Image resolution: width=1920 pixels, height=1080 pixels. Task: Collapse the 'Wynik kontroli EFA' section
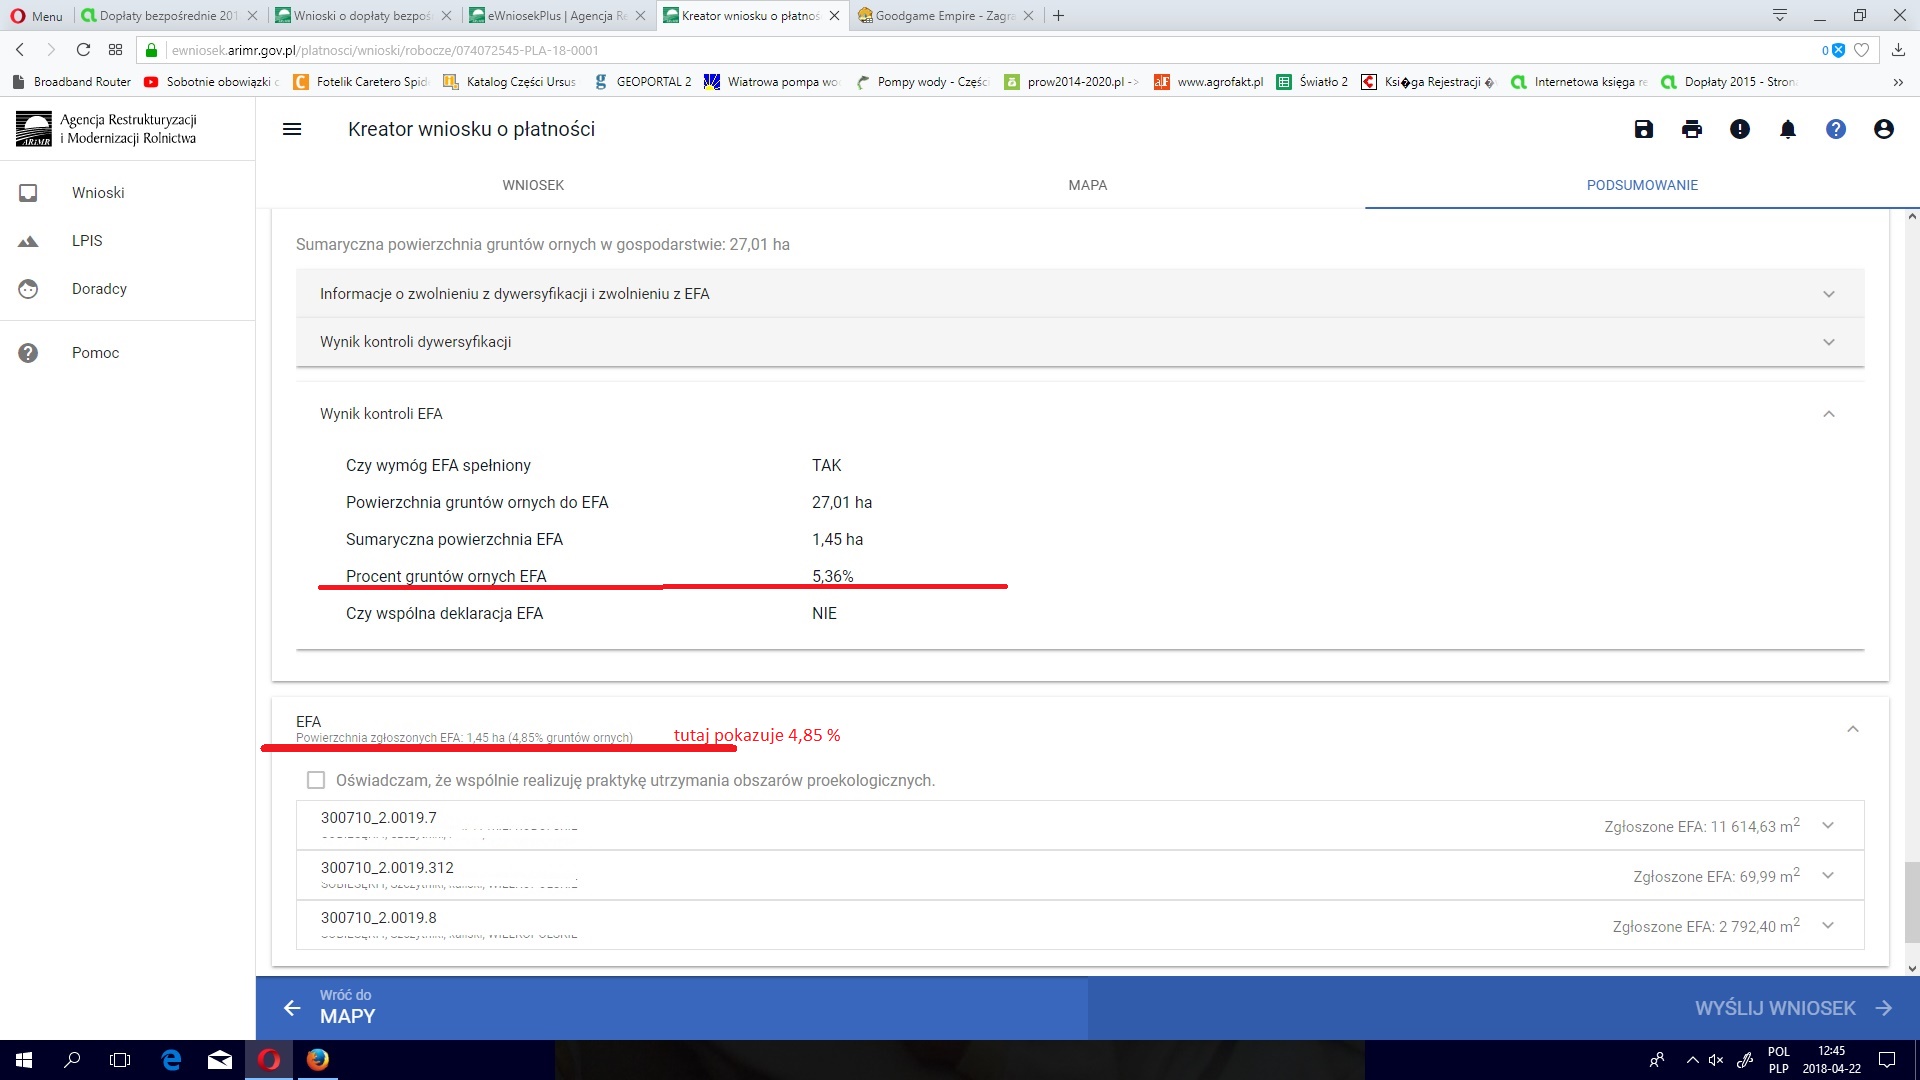click(1828, 414)
